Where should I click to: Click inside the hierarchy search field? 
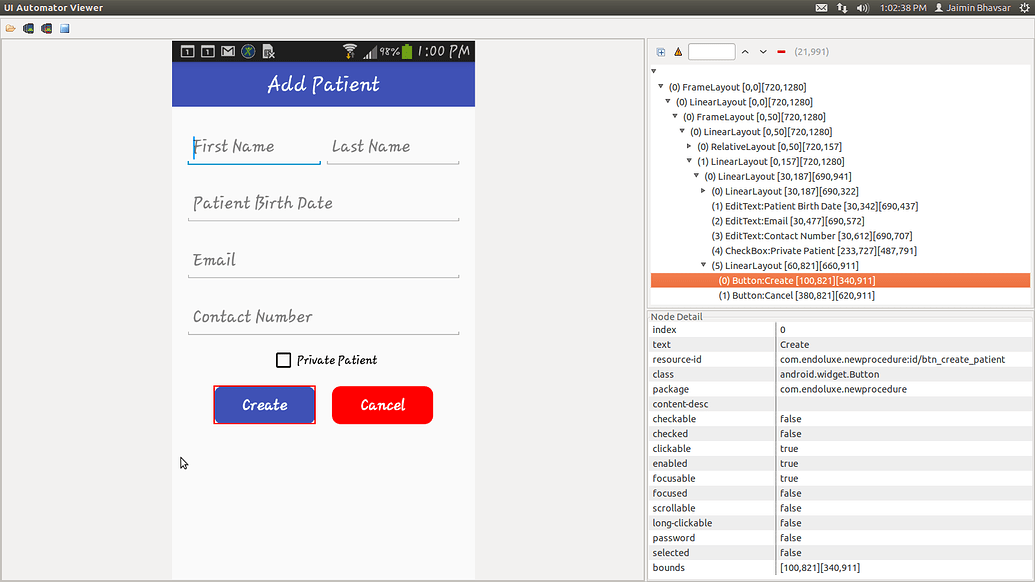tap(711, 51)
